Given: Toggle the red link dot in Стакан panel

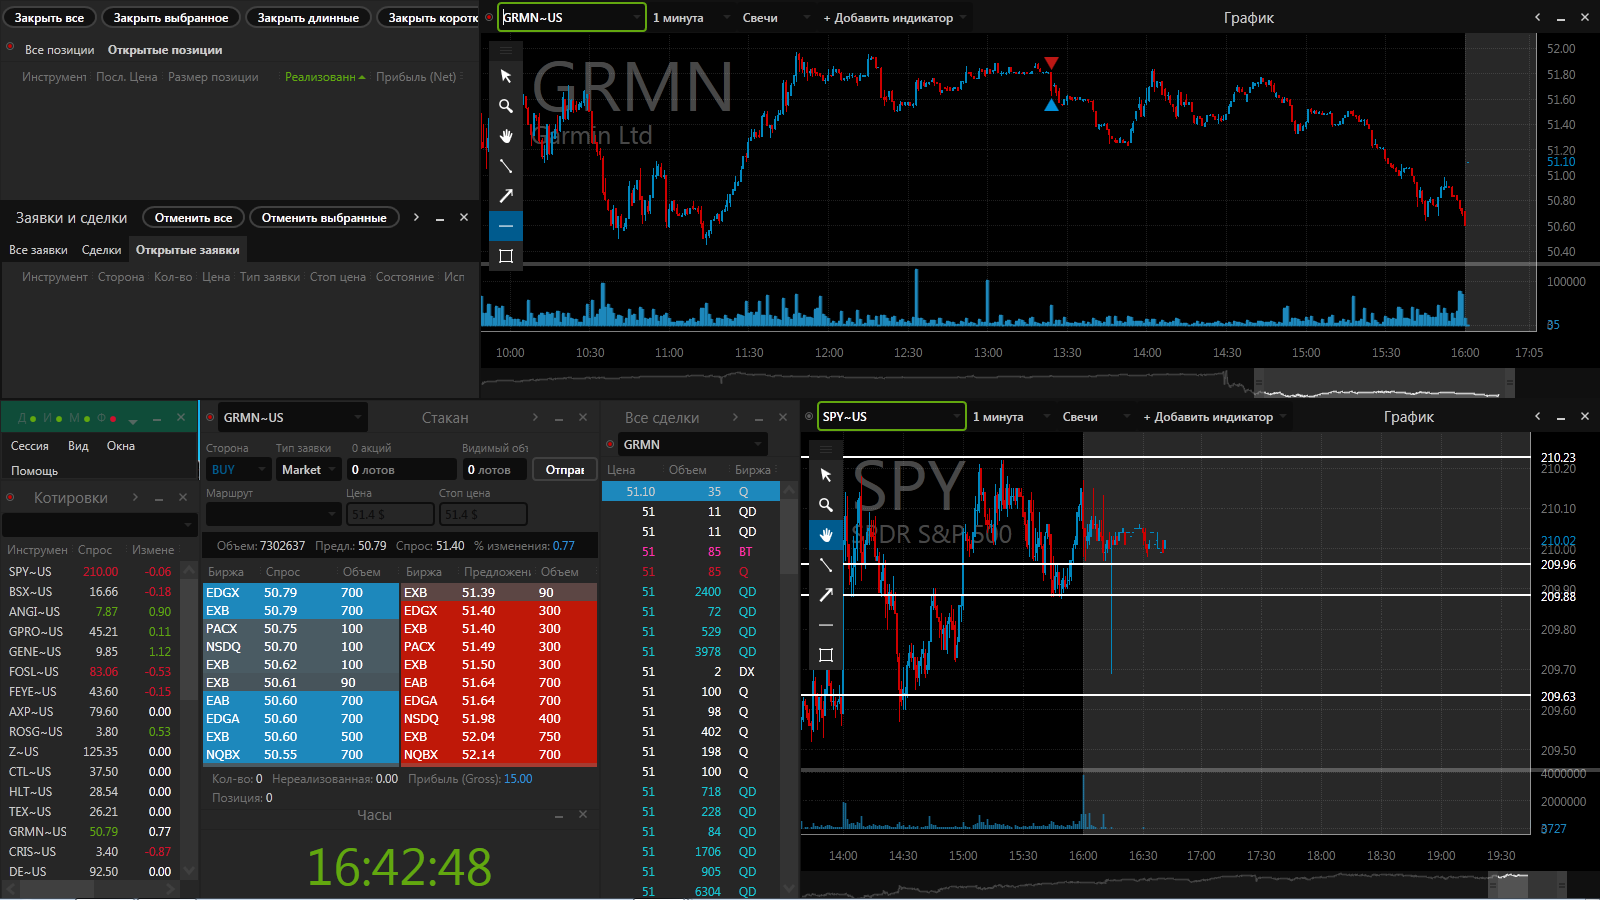Looking at the screenshot, I should click(x=210, y=417).
